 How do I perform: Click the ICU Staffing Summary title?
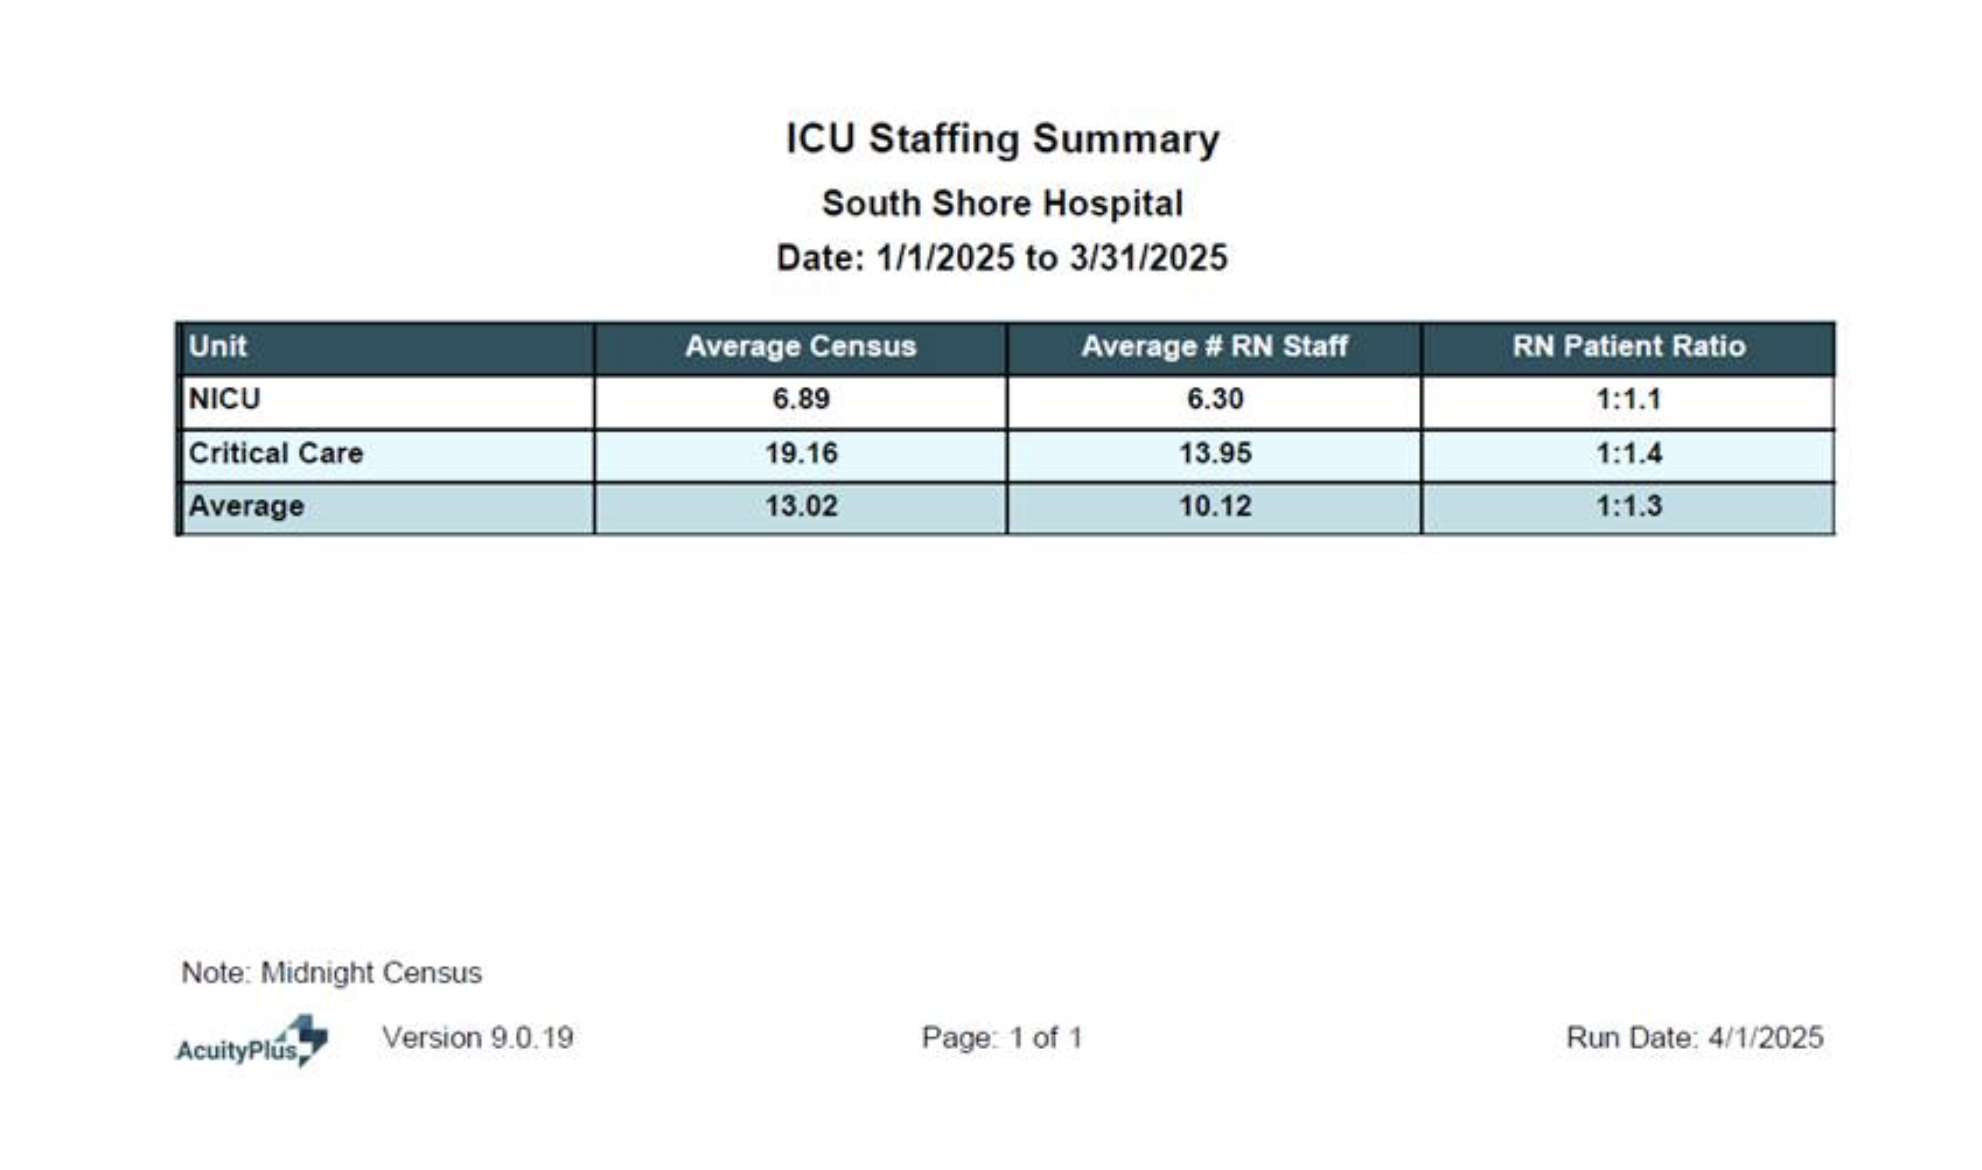pos(1002,139)
